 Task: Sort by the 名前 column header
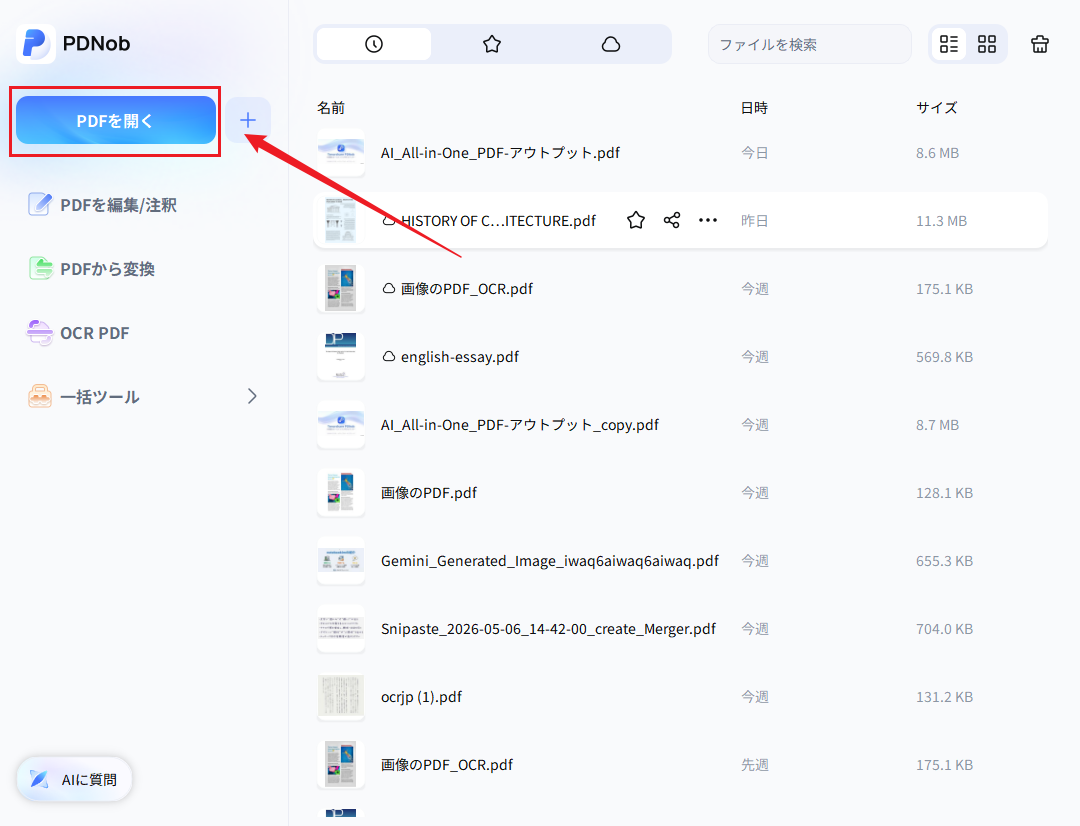pyautogui.click(x=331, y=107)
